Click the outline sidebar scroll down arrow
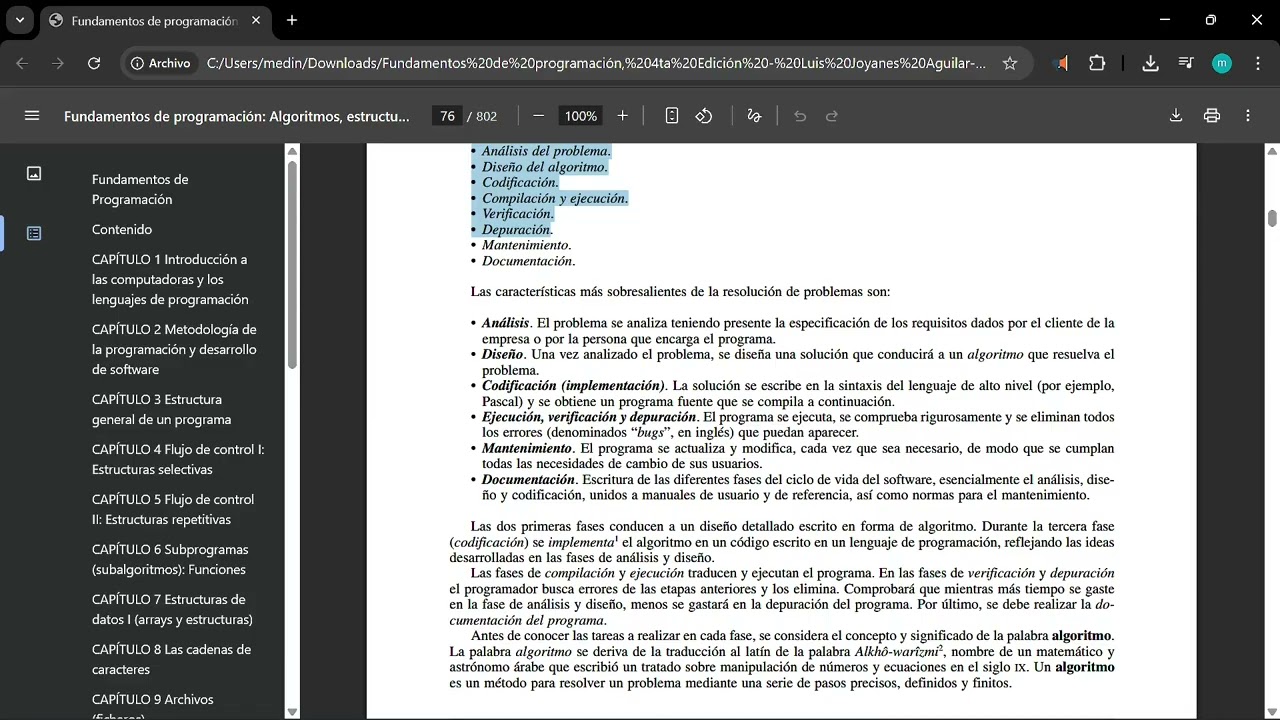Screen dimensions: 1280x720 (x=292, y=712)
